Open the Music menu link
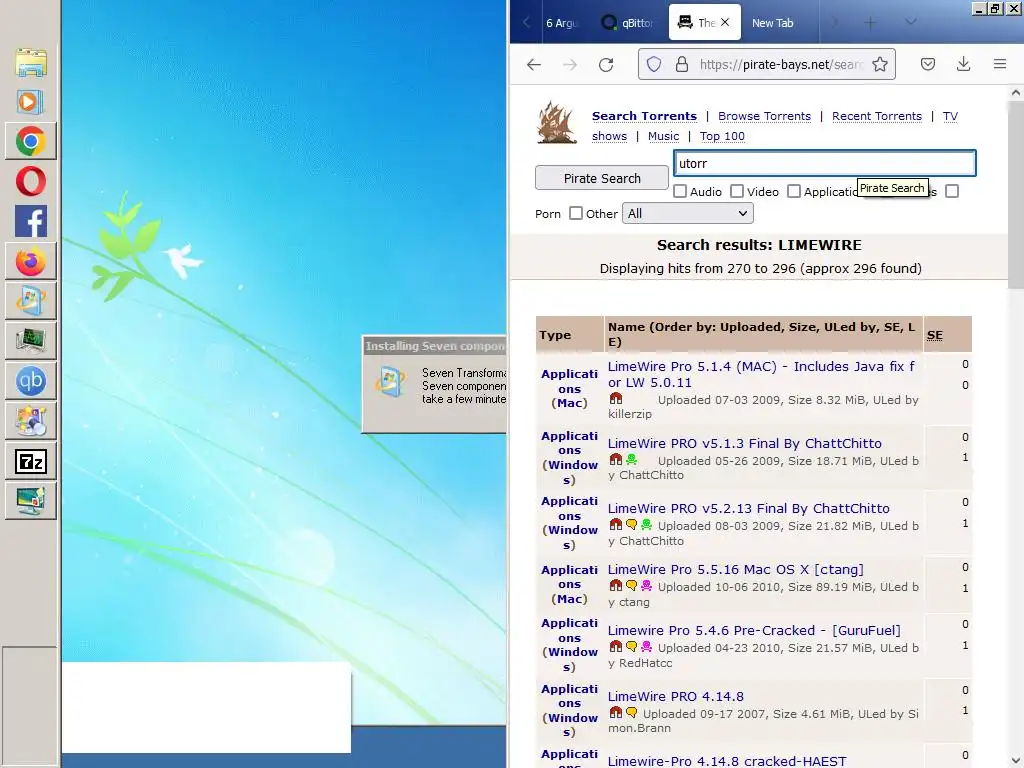The height and width of the screenshot is (768, 1024). click(663, 136)
